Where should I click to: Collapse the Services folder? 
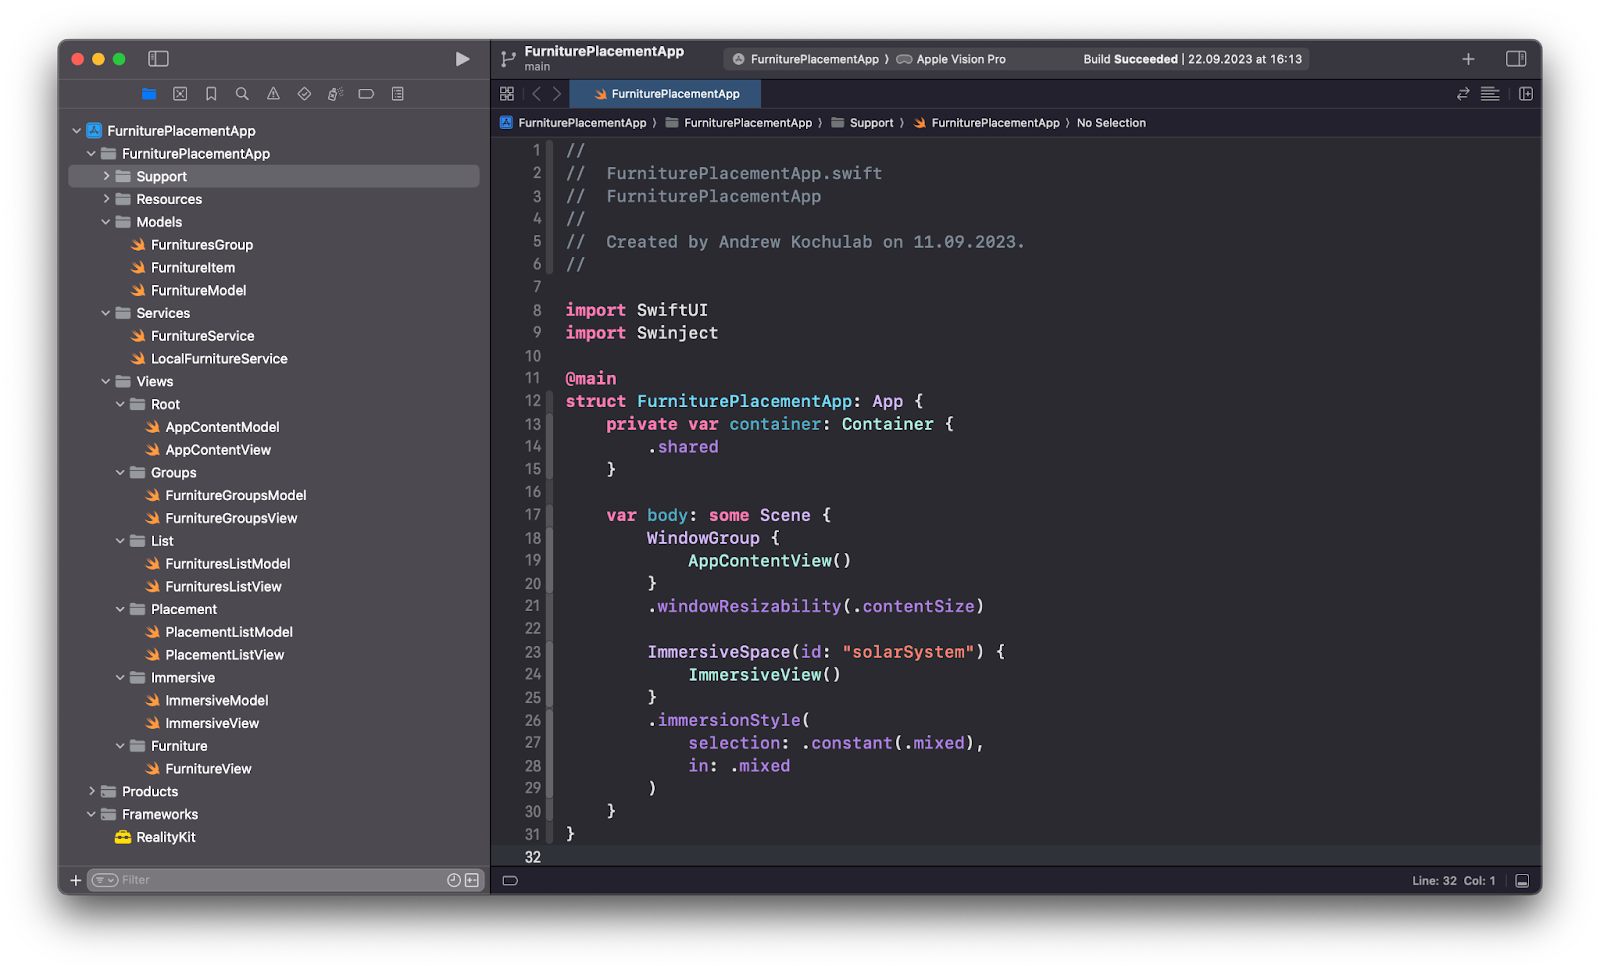point(106,313)
